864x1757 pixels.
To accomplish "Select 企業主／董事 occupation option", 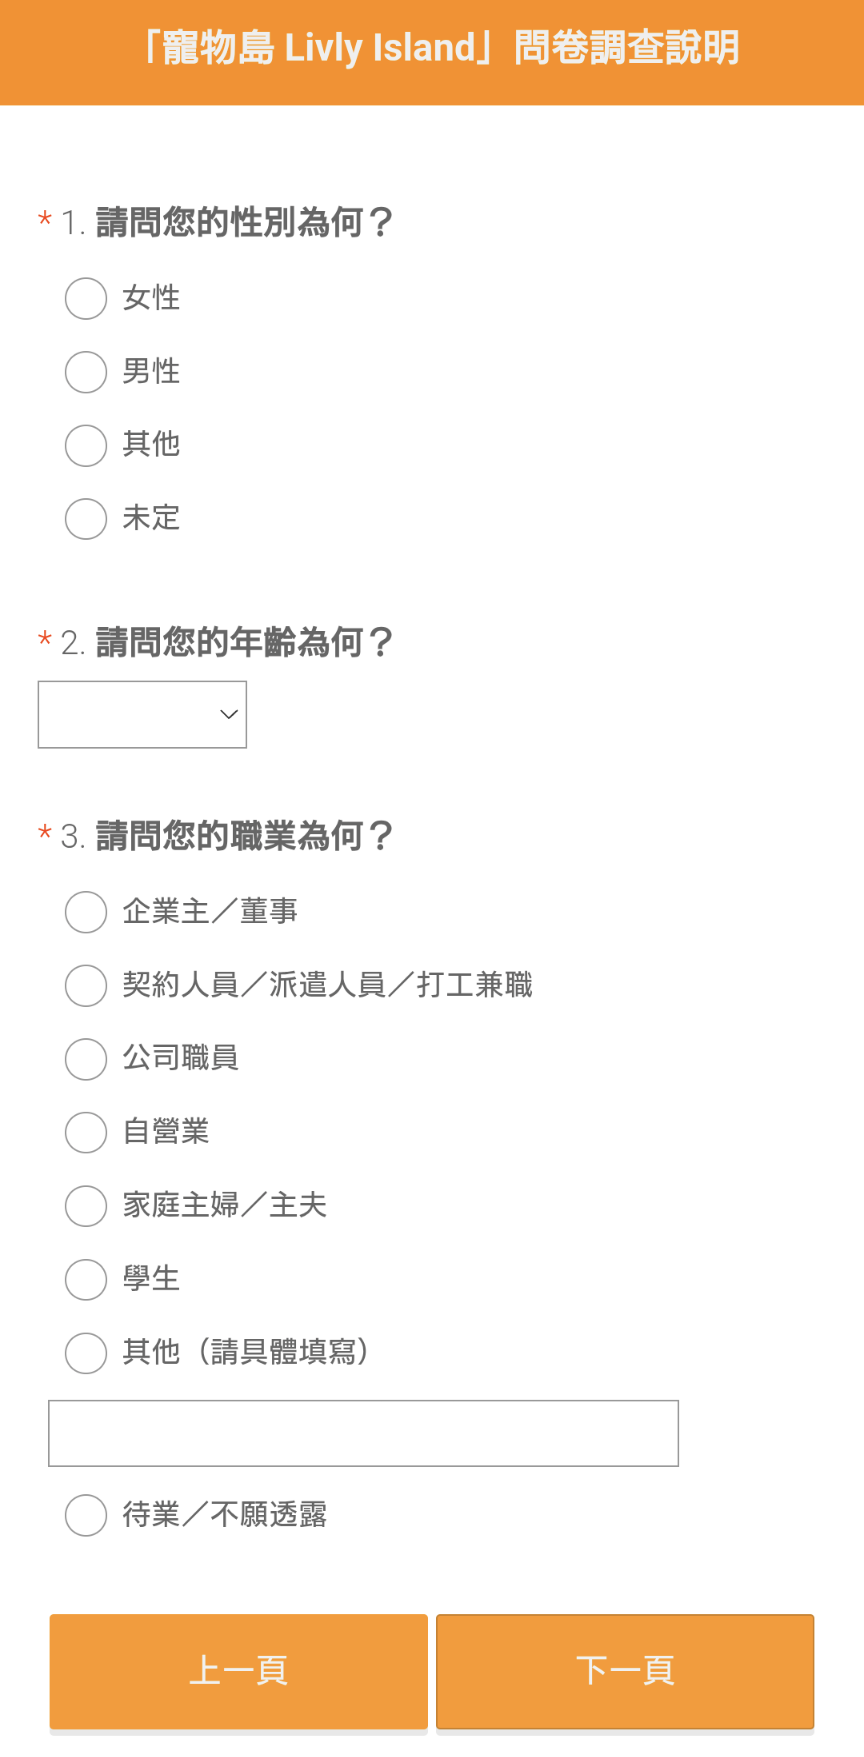I will click(86, 912).
